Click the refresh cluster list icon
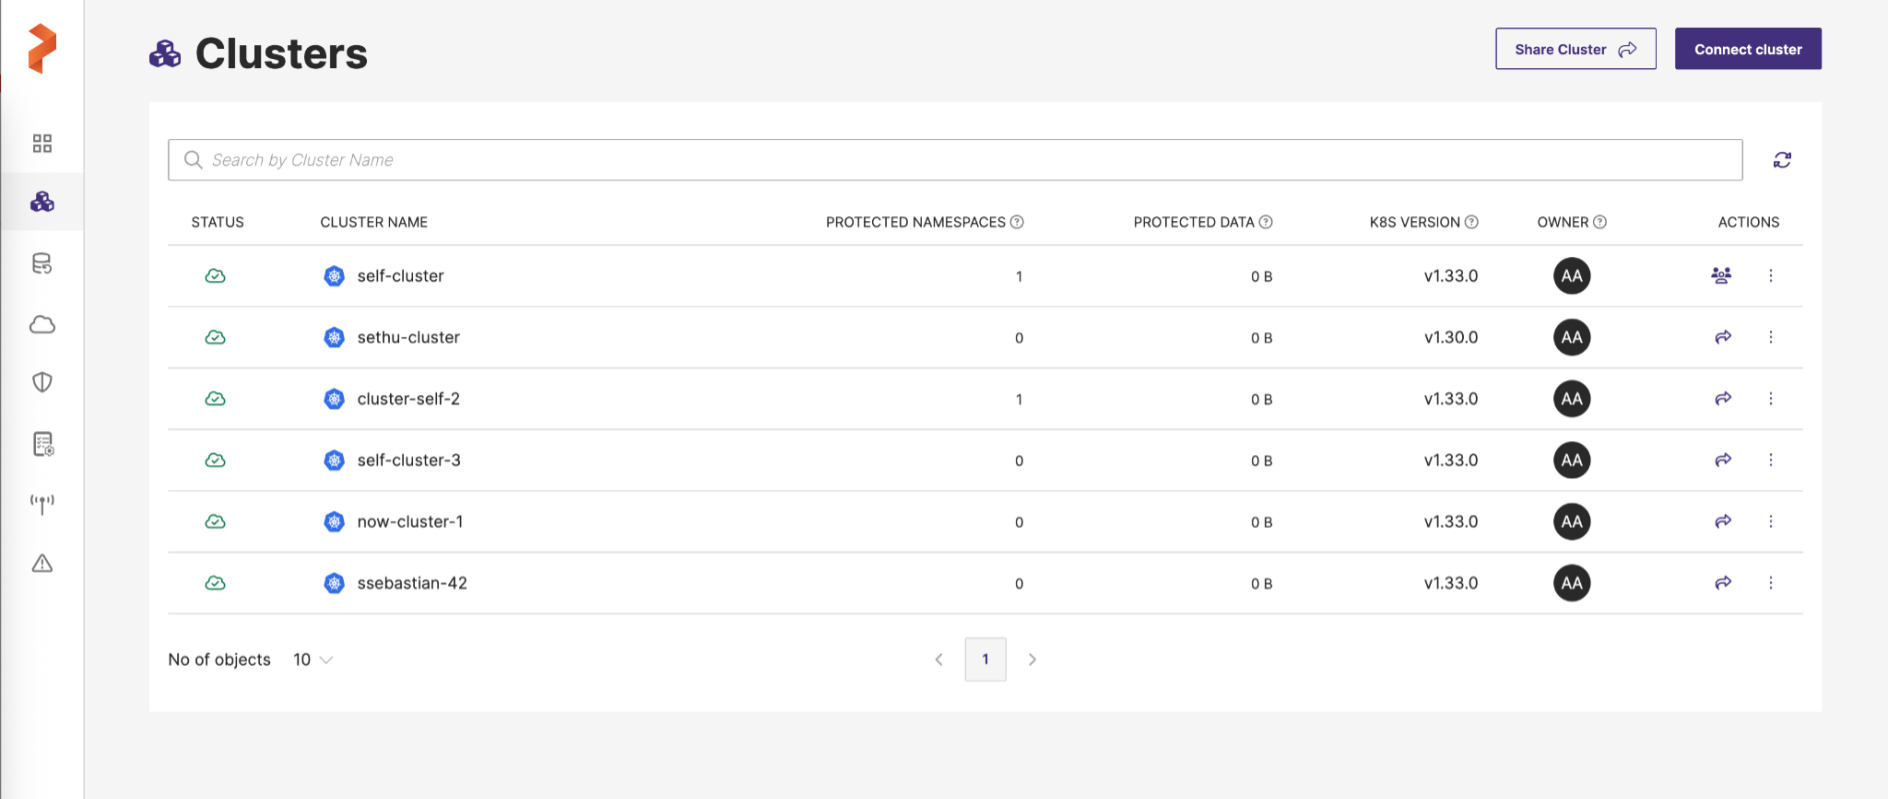 click(x=1782, y=160)
